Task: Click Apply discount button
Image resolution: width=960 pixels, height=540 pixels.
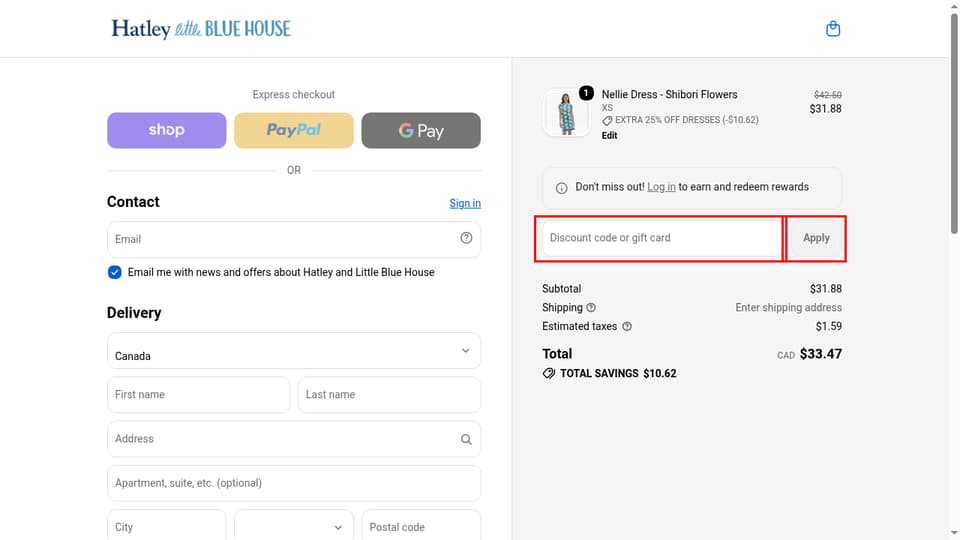Action: point(816,238)
